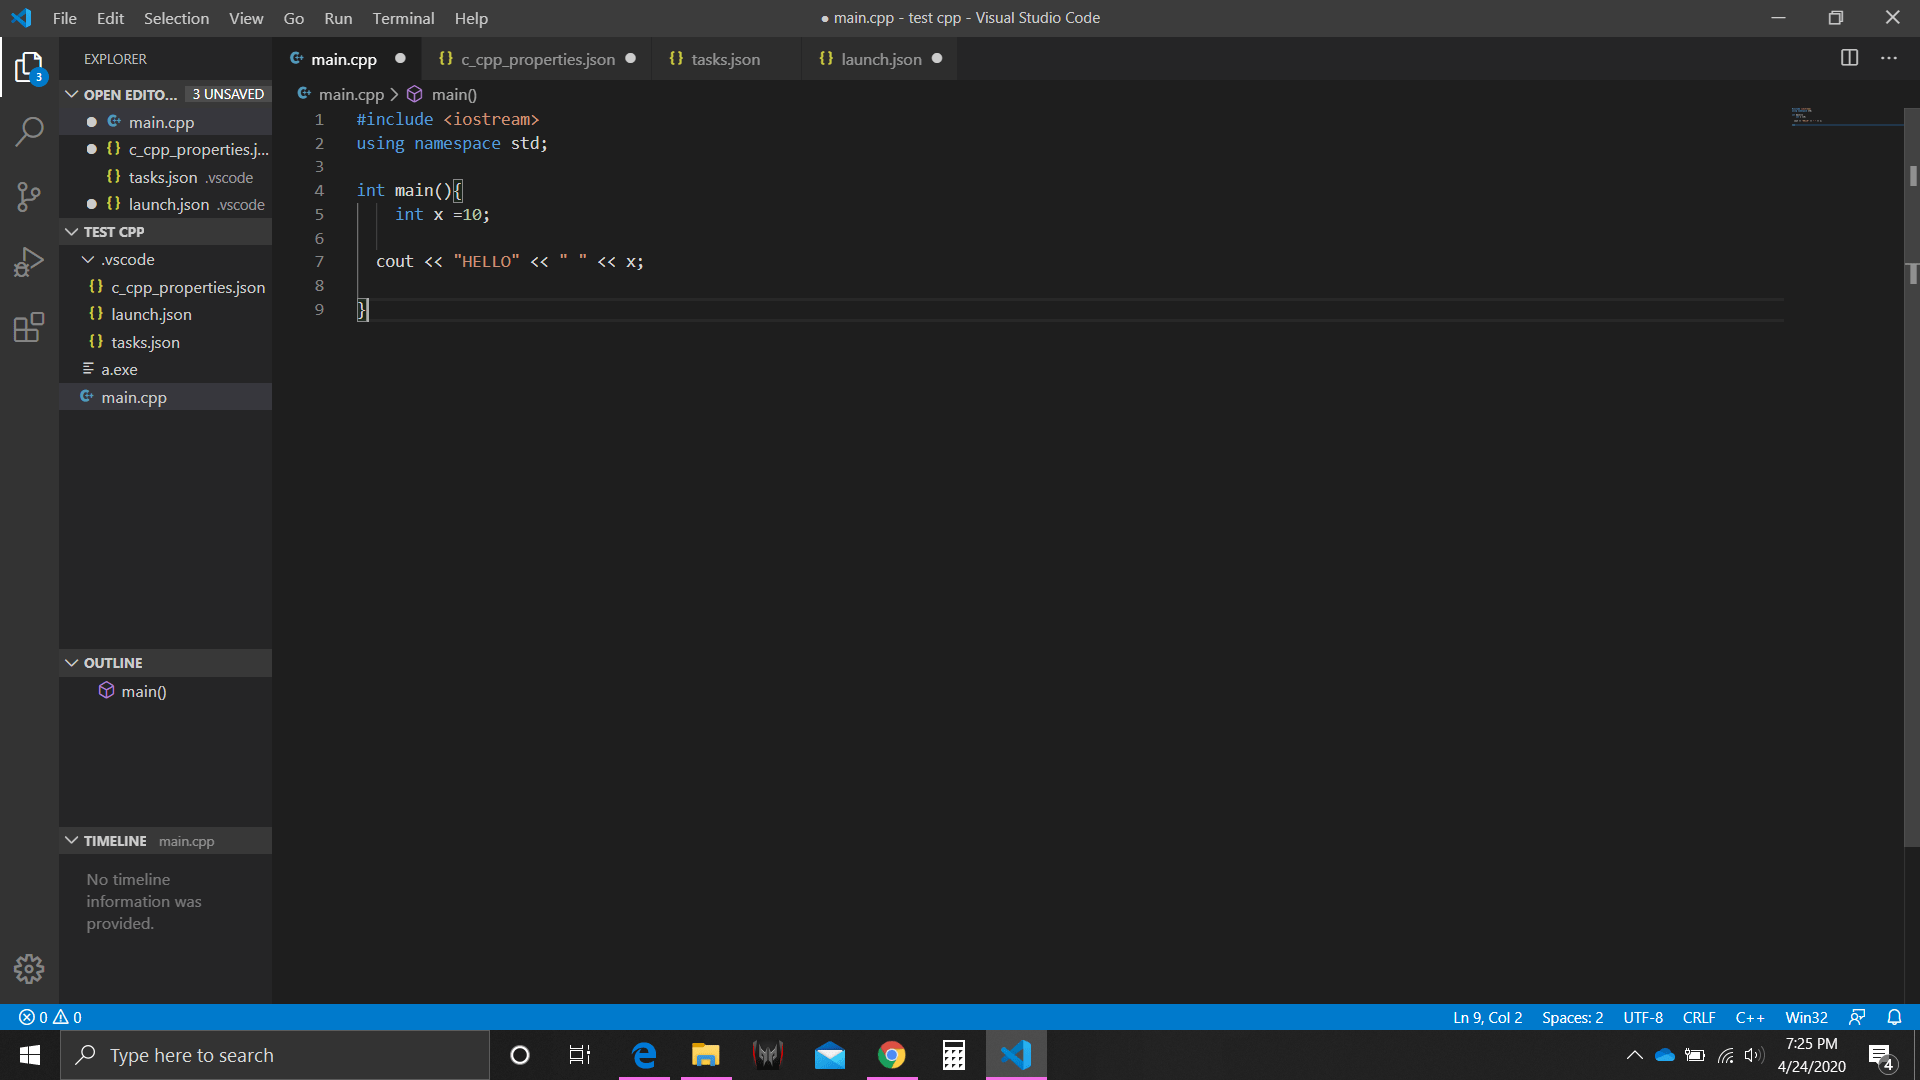Open the Selection menu
1920x1080 pixels.
[x=176, y=18]
